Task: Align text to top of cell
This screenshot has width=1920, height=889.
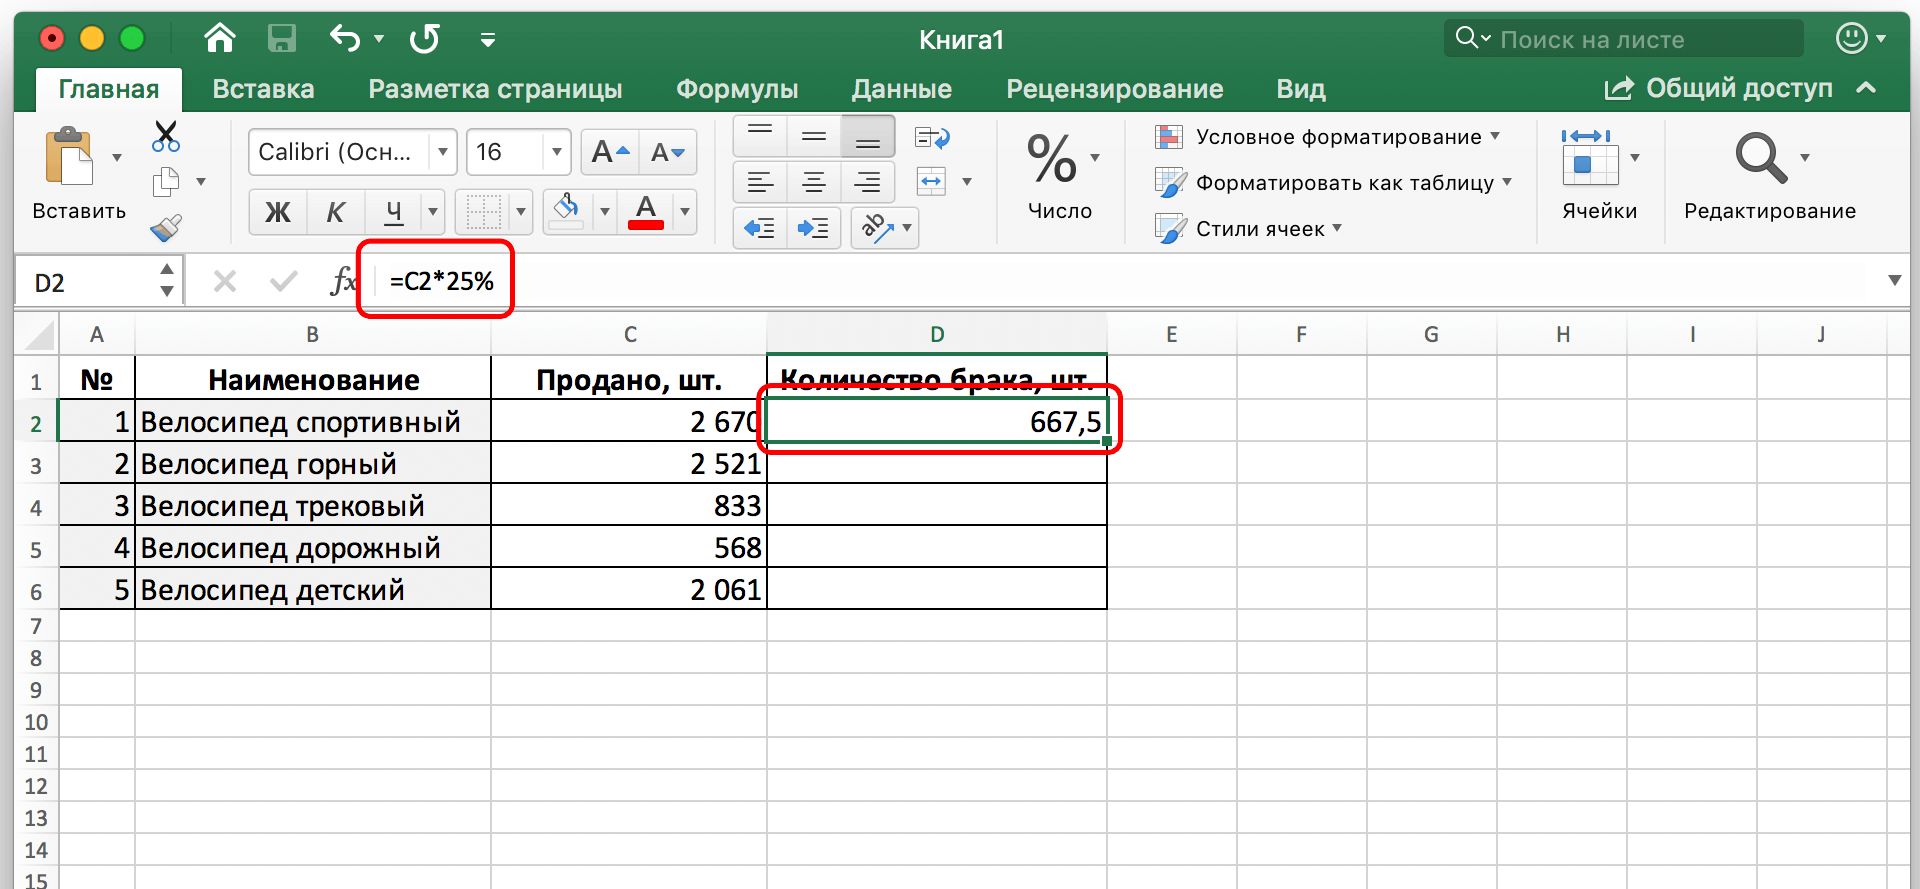Action: click(x=760, y=136)
